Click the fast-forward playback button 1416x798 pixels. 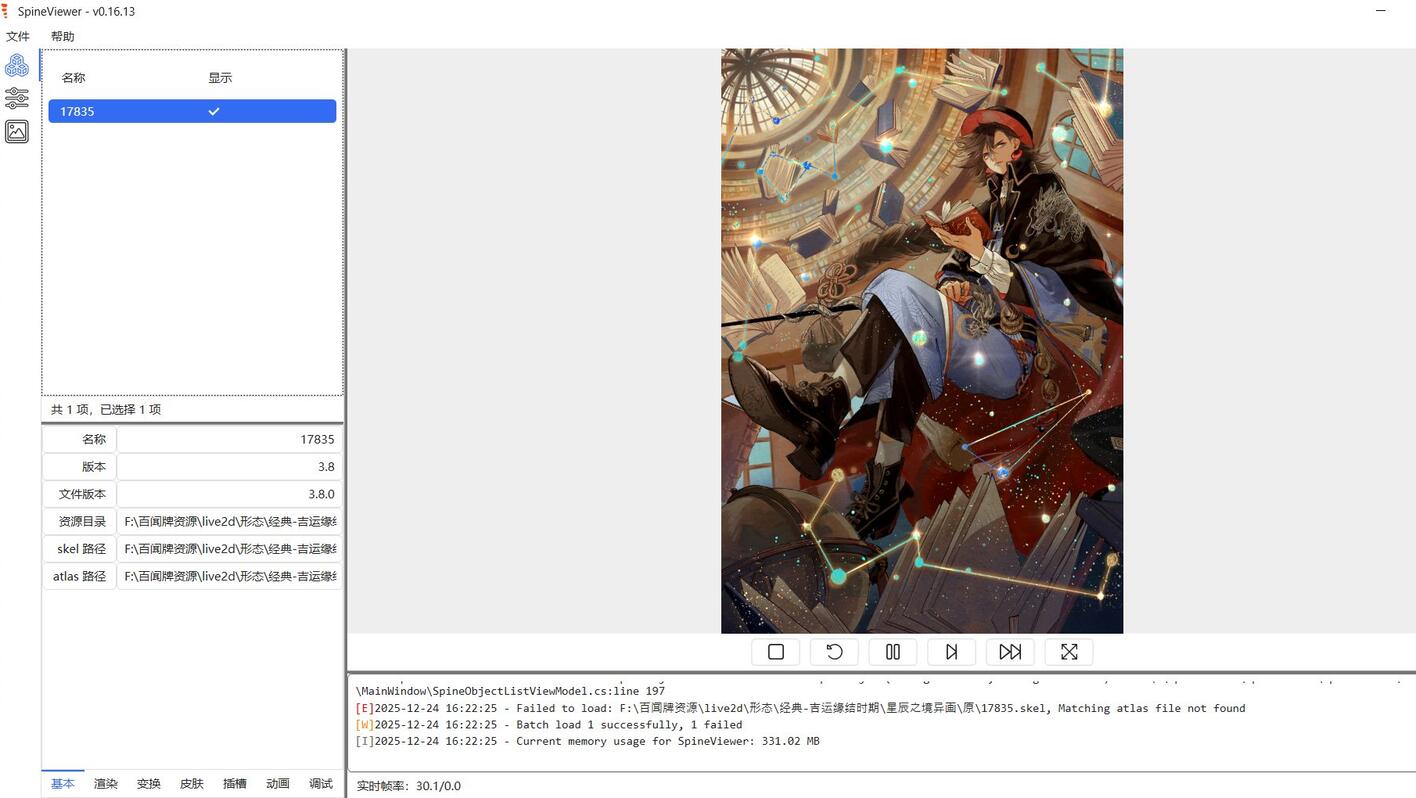[1010, 652]
